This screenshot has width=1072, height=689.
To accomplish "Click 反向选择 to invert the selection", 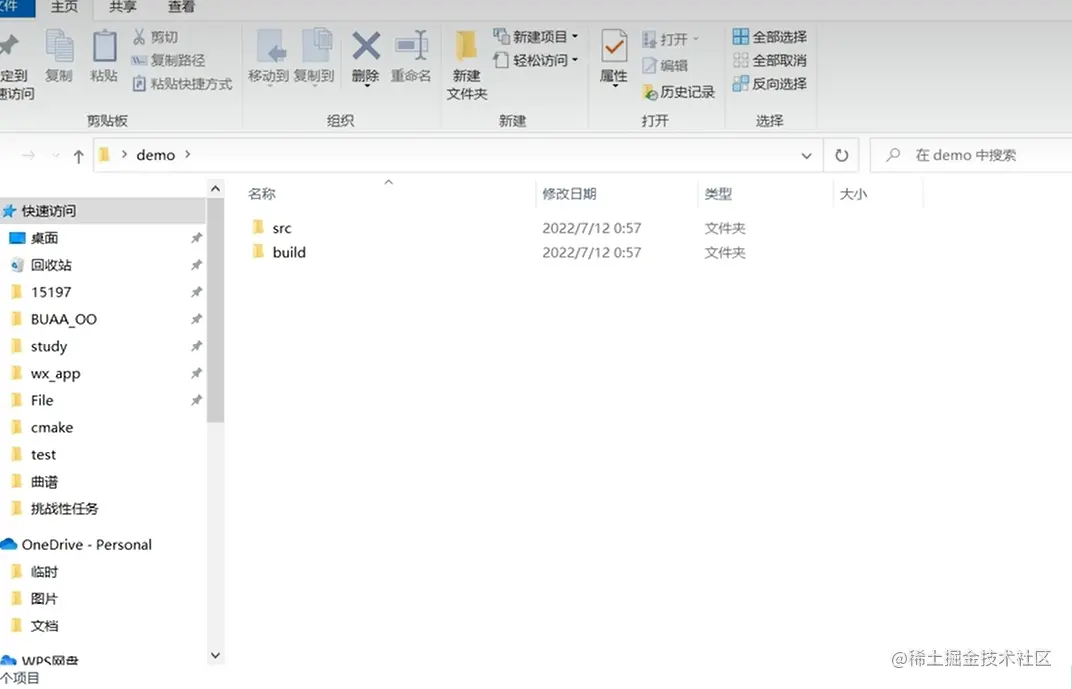I will click(768, 83).
